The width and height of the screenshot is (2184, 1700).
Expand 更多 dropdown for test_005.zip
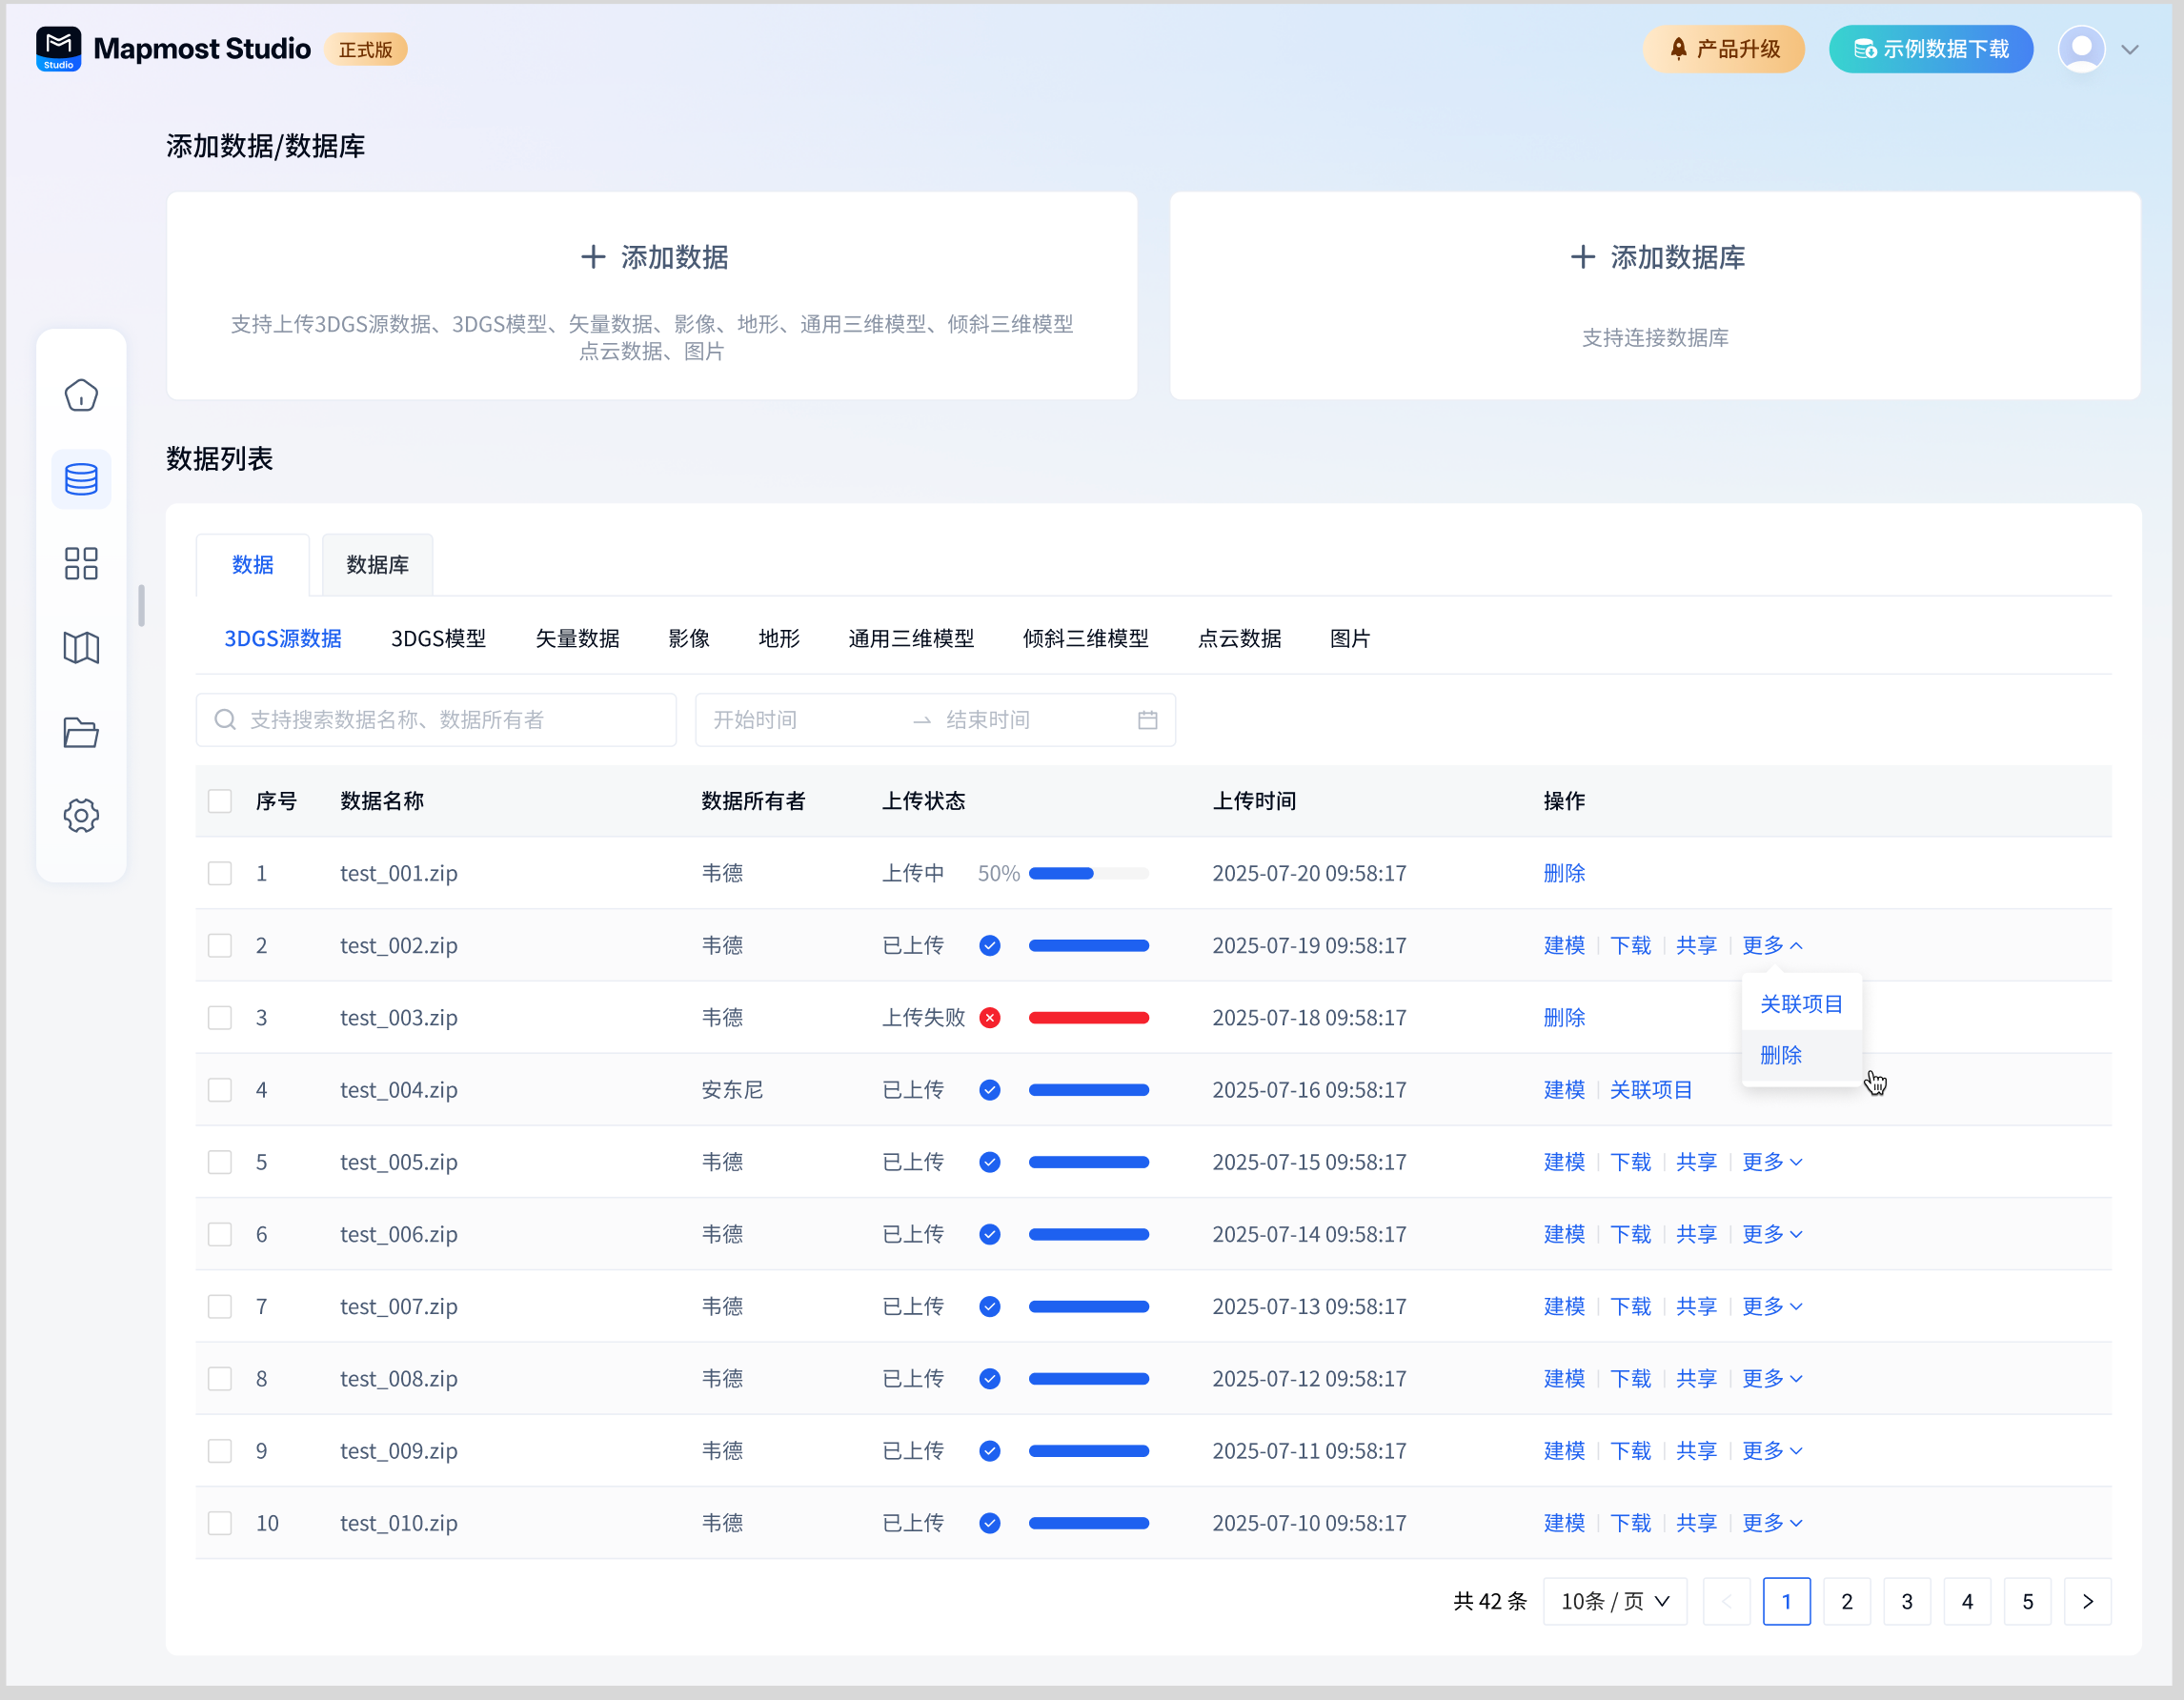1771,1162
